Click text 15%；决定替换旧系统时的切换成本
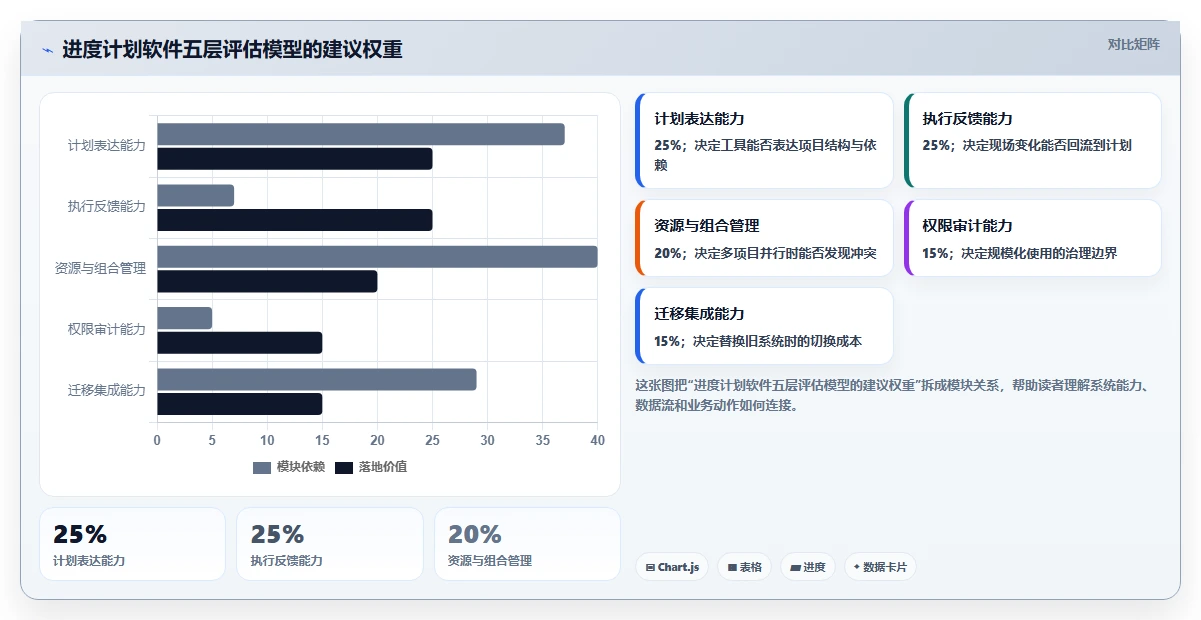Screen dimensions: 1201x620 point(758,341)
